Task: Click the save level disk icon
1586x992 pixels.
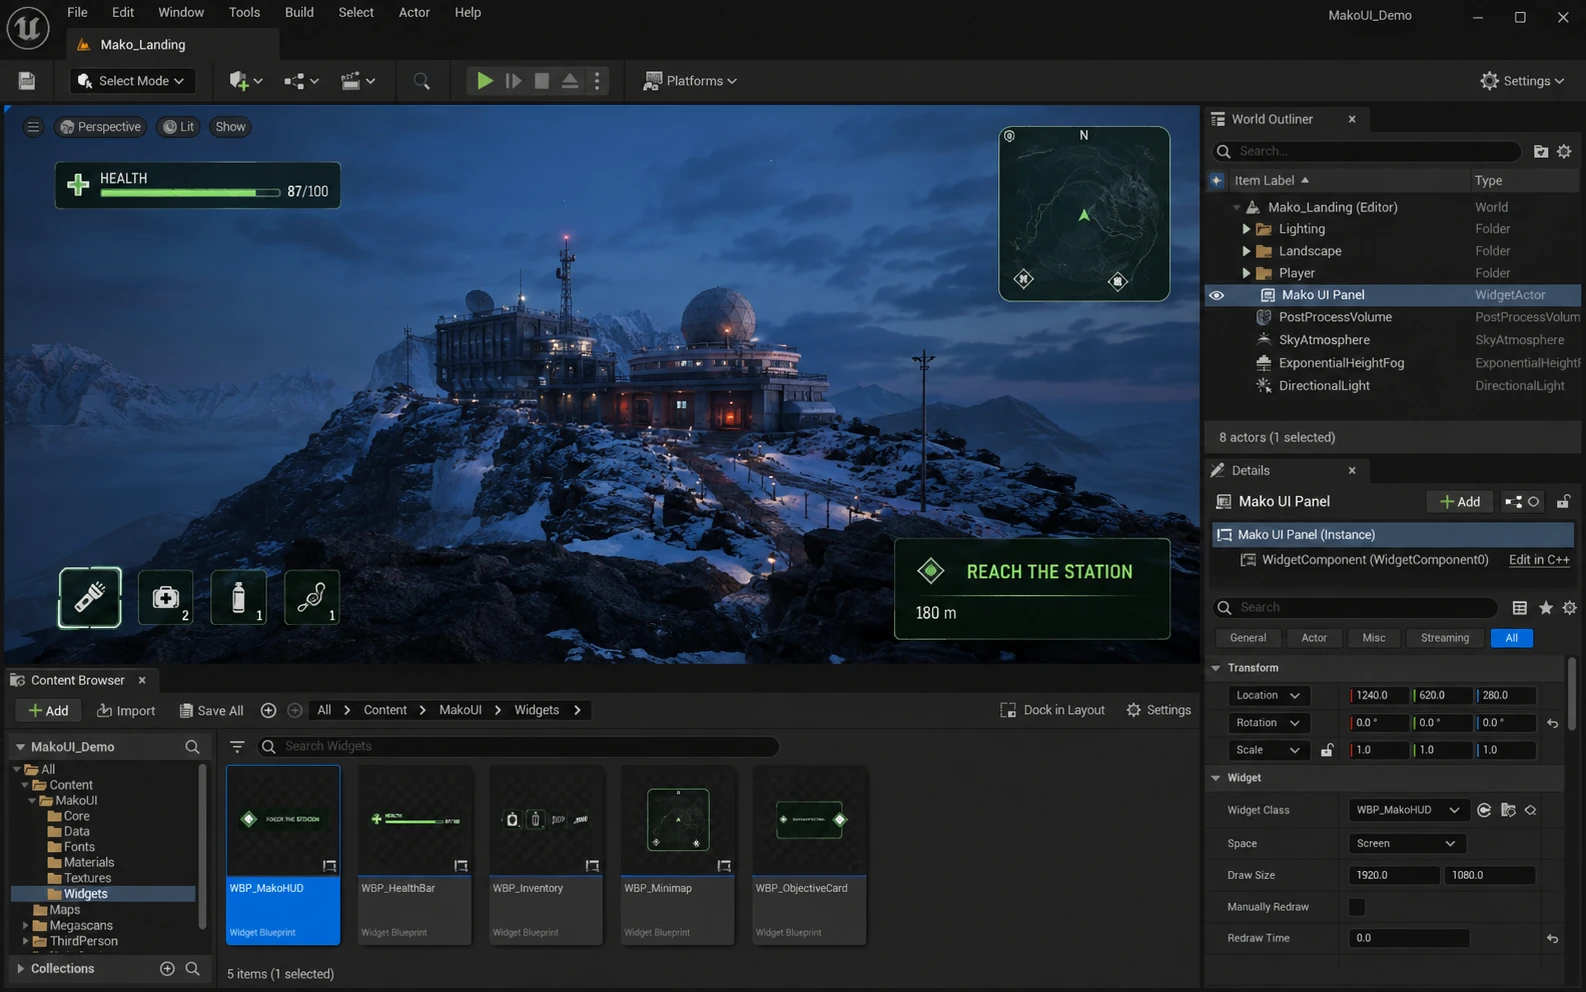Action: (27, 81)
